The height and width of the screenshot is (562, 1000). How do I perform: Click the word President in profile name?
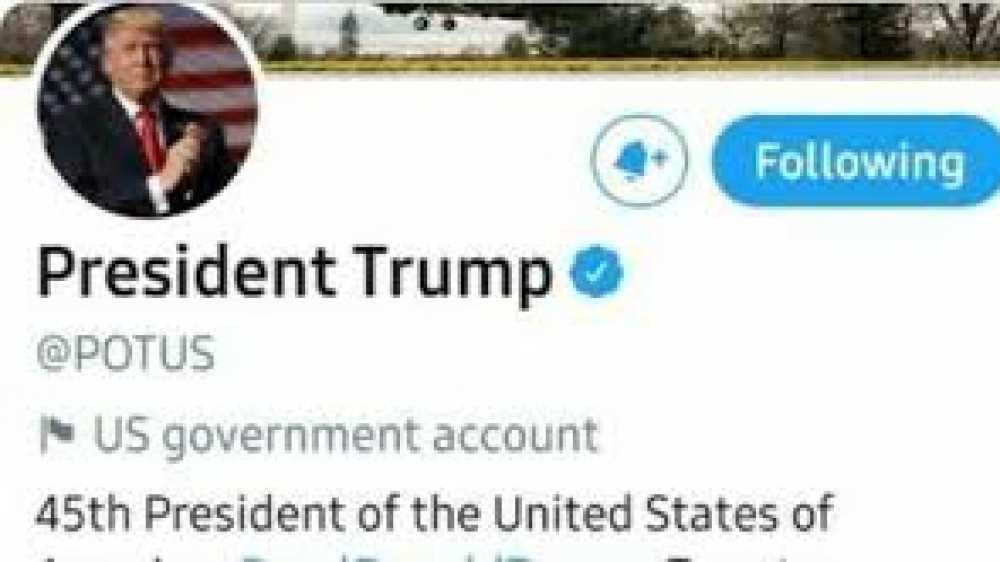click(x=186, y=272)
